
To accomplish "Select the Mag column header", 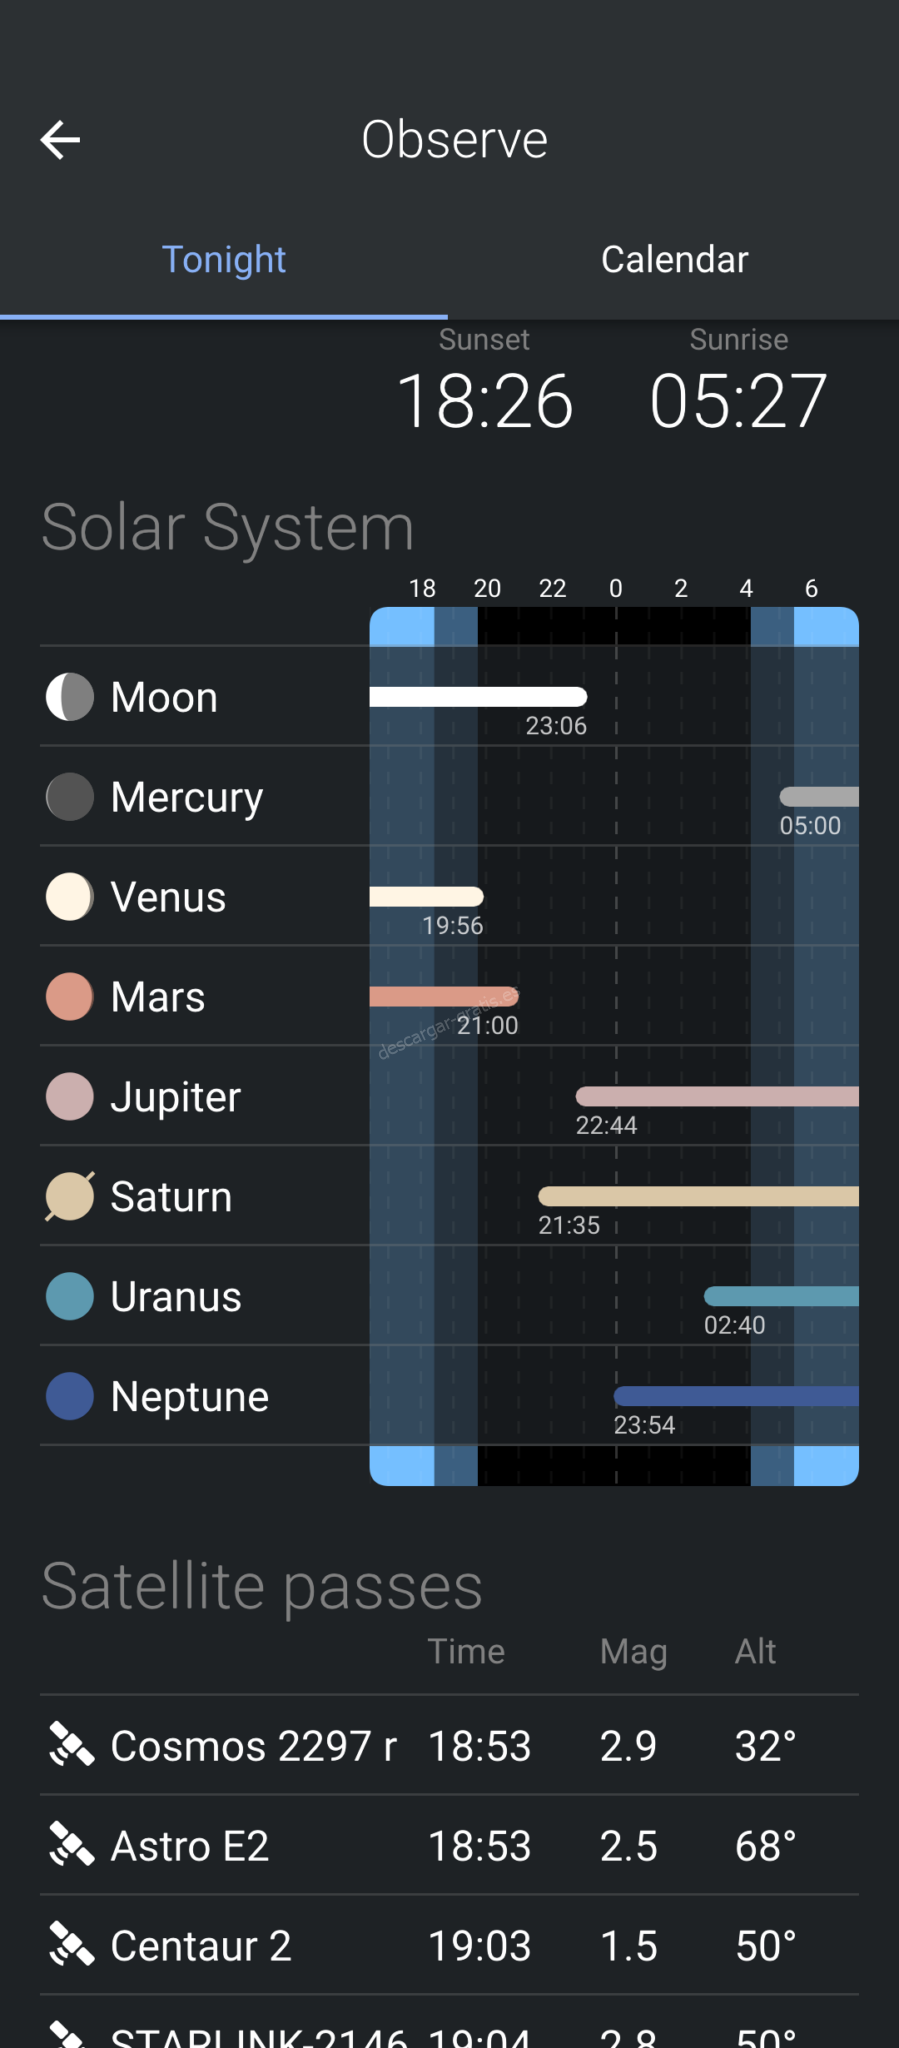I will click(x=633, y=1651).
